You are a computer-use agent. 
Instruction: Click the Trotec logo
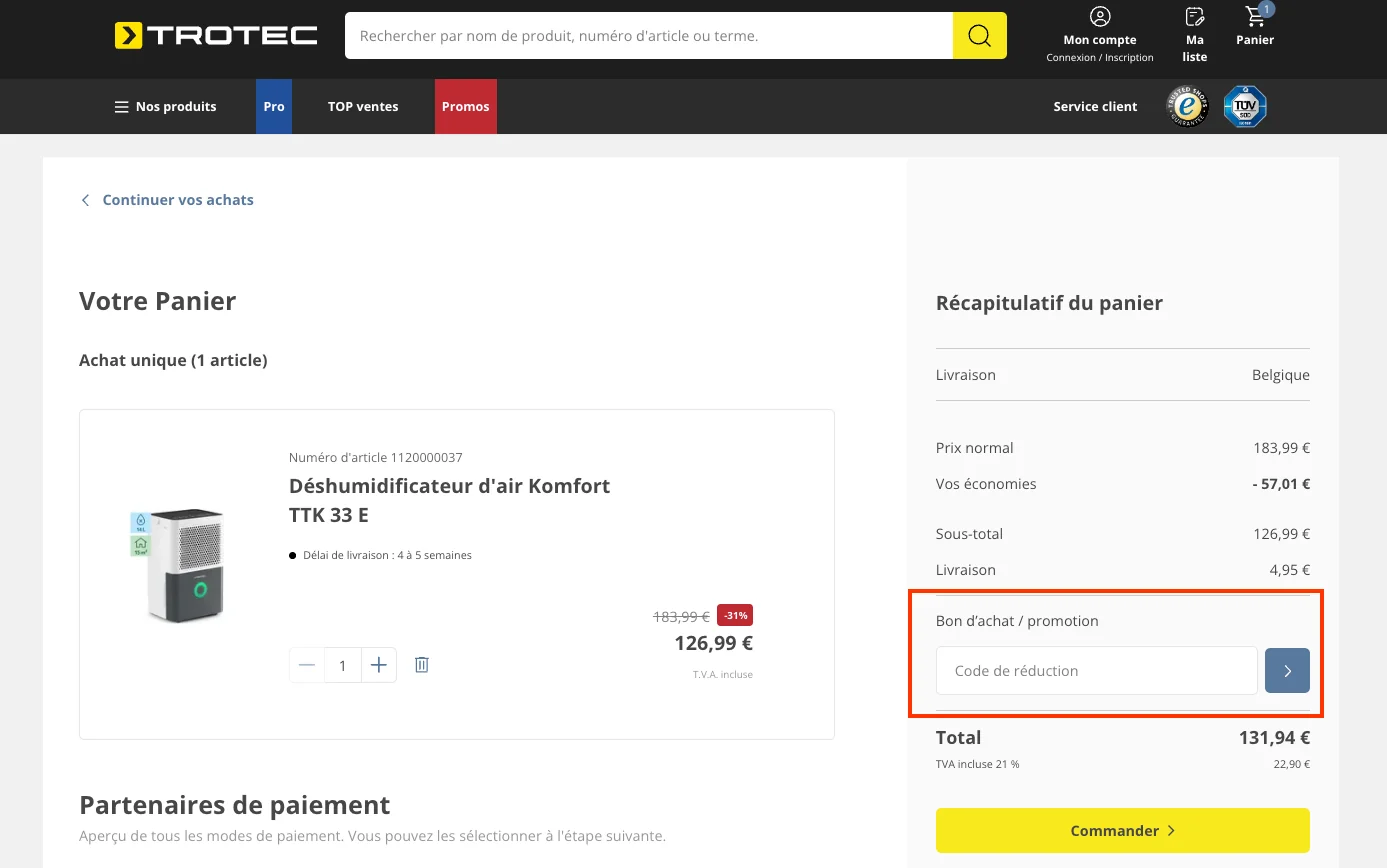(215, 34)
